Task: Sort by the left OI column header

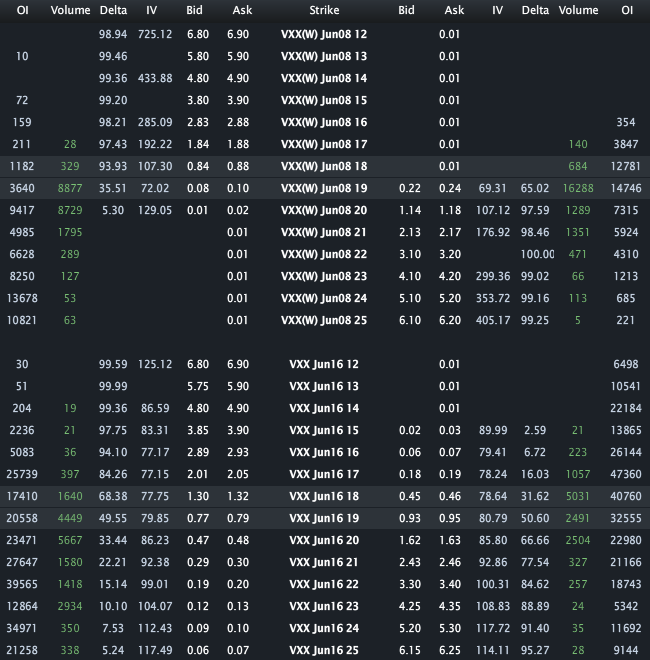Action: click(x=22, y=10)
